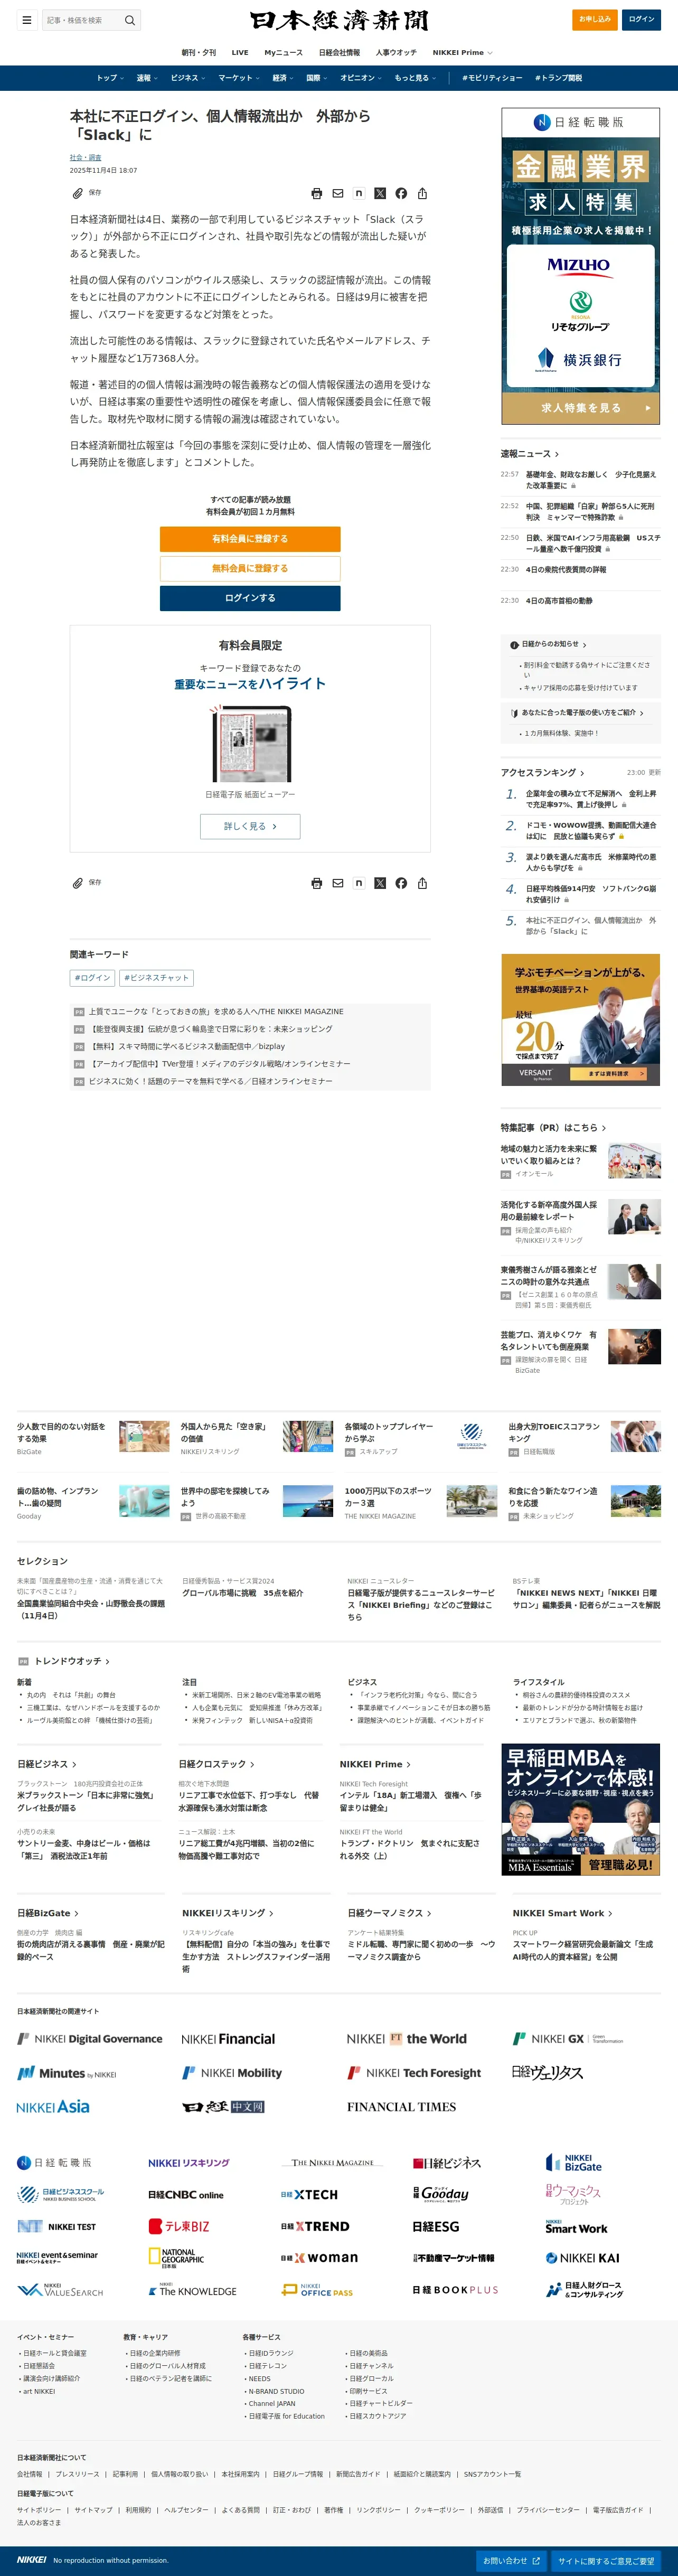Open the LIVE menu item
The height and width of the screenshot is (2576, 678).
coord(240,53)
